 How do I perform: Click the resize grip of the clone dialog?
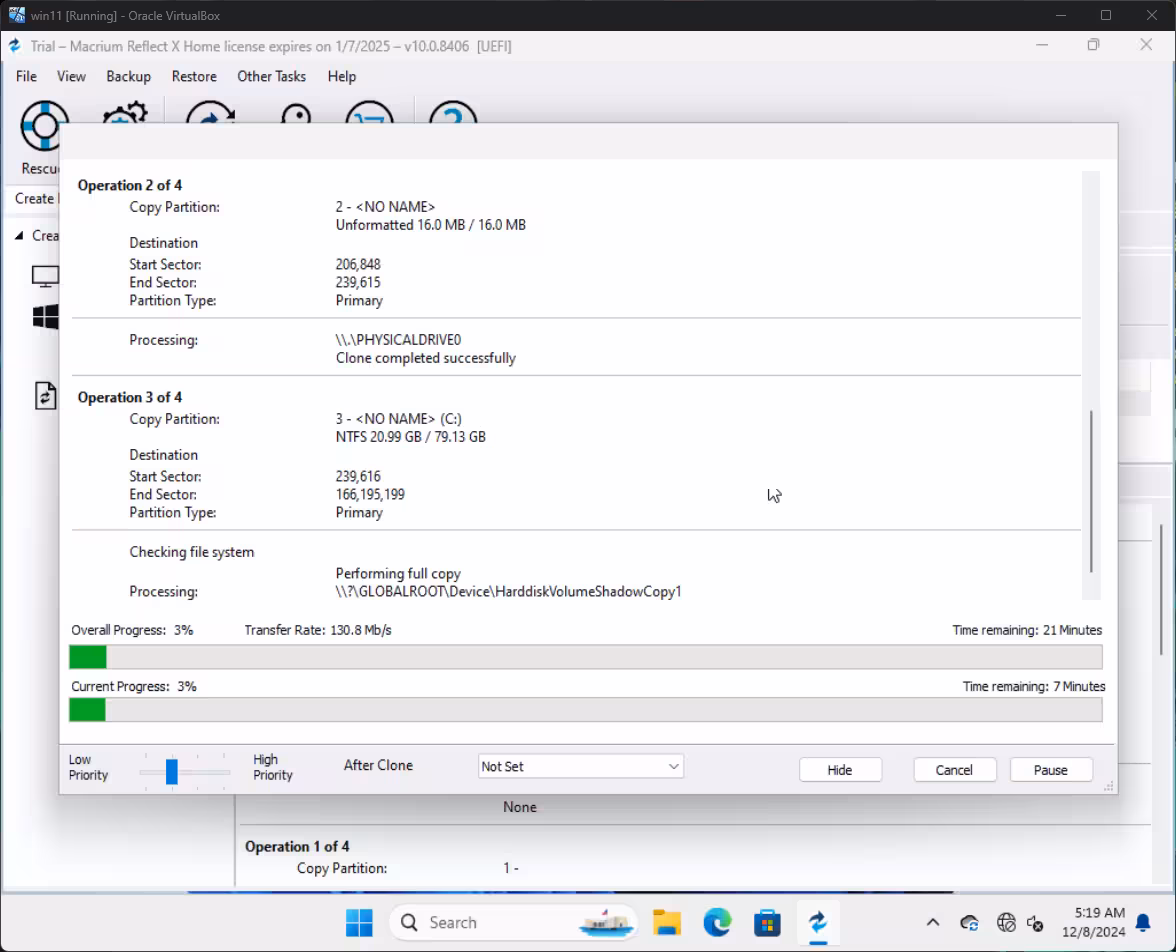click(x=1108, y=785)
